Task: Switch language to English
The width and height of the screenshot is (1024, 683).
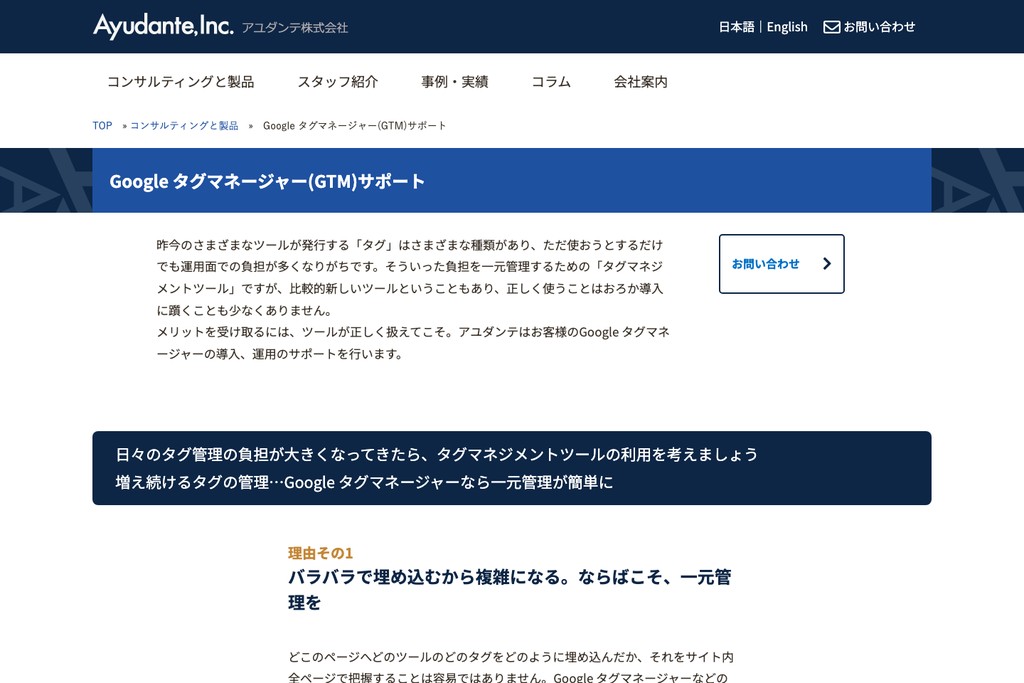Action: pyautogui.click(x=787, y=27)
